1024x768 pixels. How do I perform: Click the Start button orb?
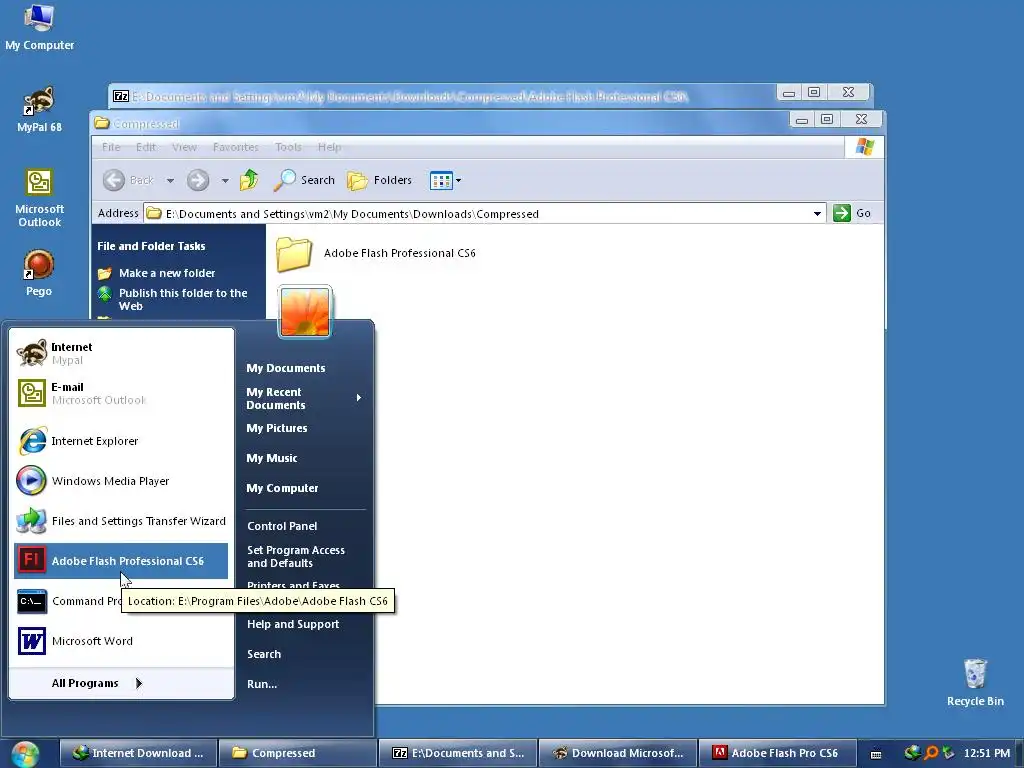25,754
